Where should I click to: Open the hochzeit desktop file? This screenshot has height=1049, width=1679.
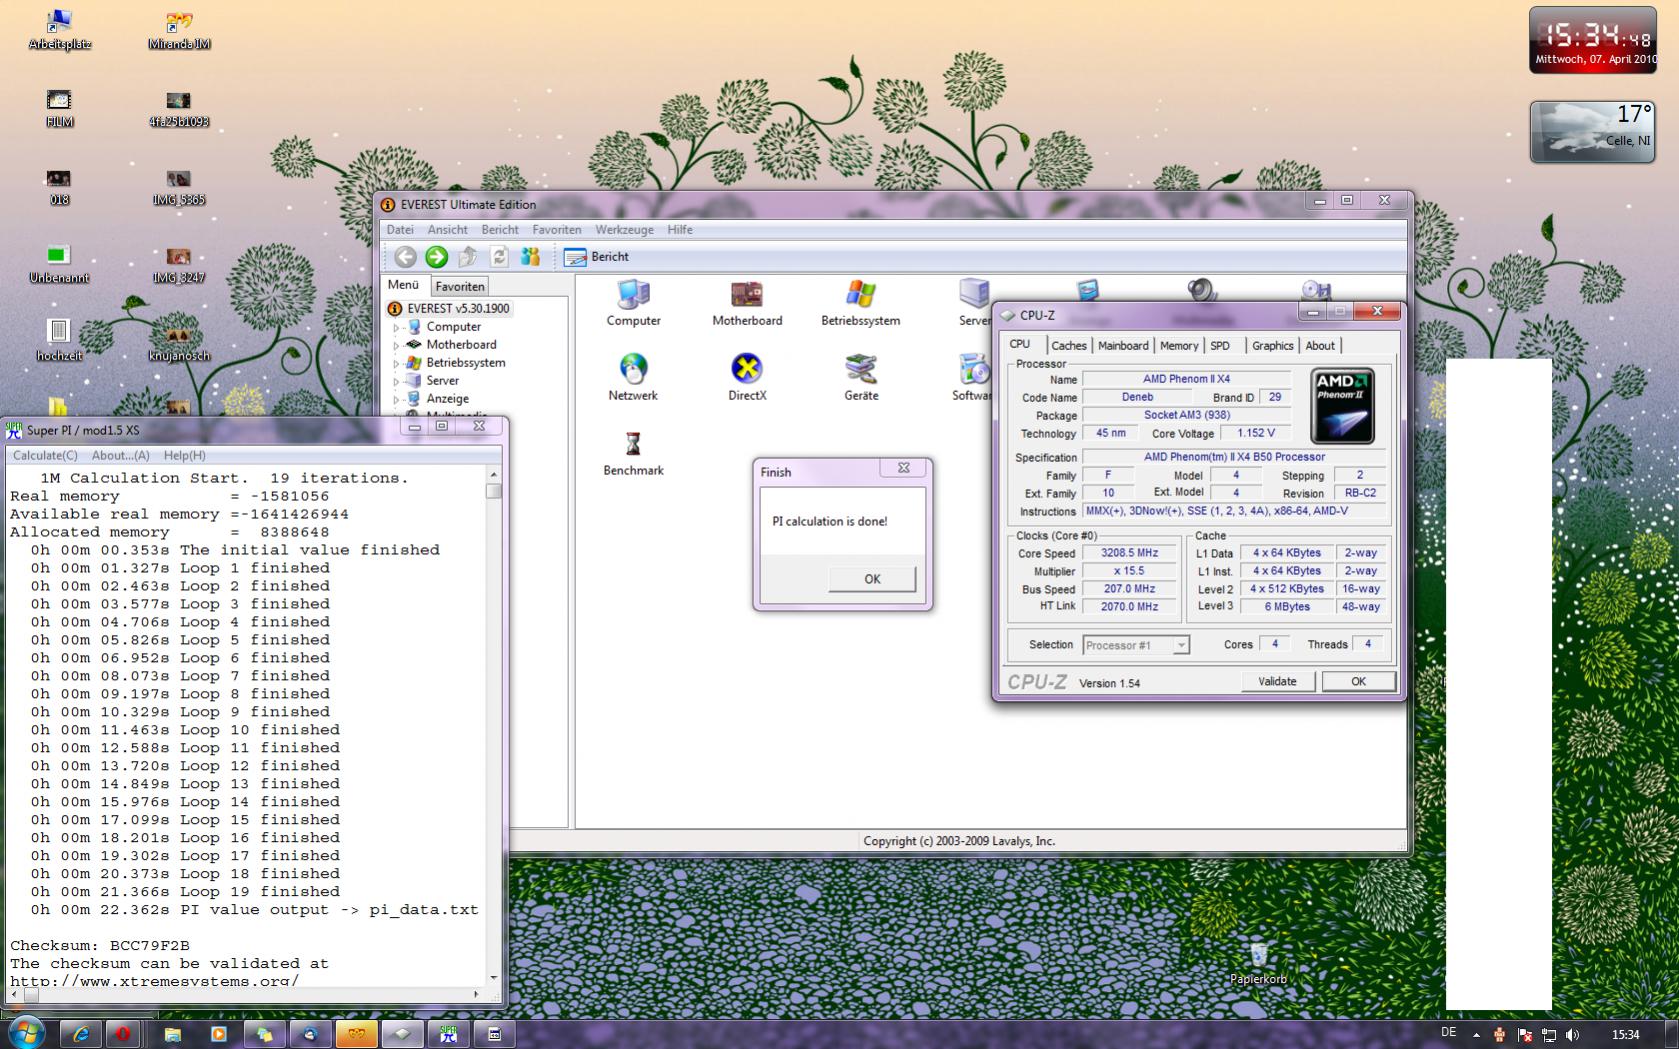point(59,340)
